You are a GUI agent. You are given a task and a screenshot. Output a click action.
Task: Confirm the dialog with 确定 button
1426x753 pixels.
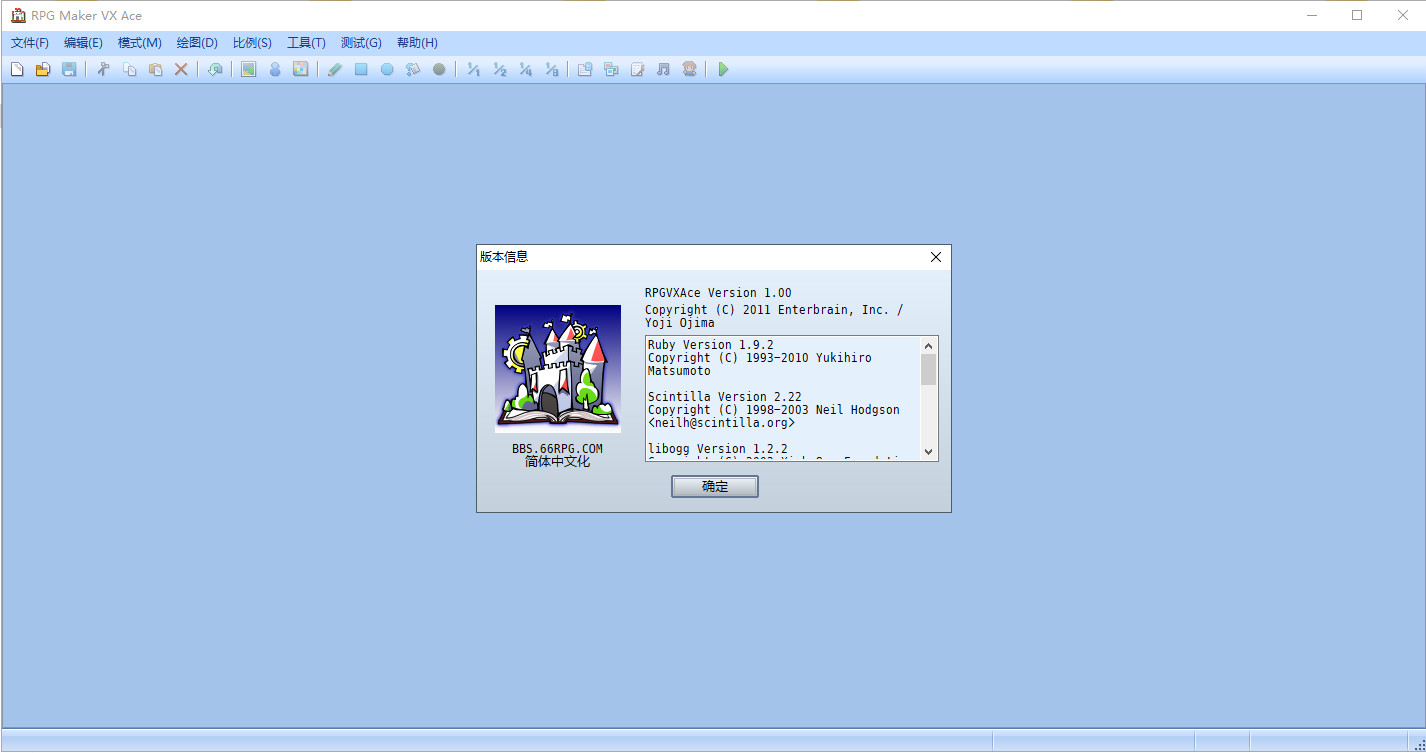(715, 486)
